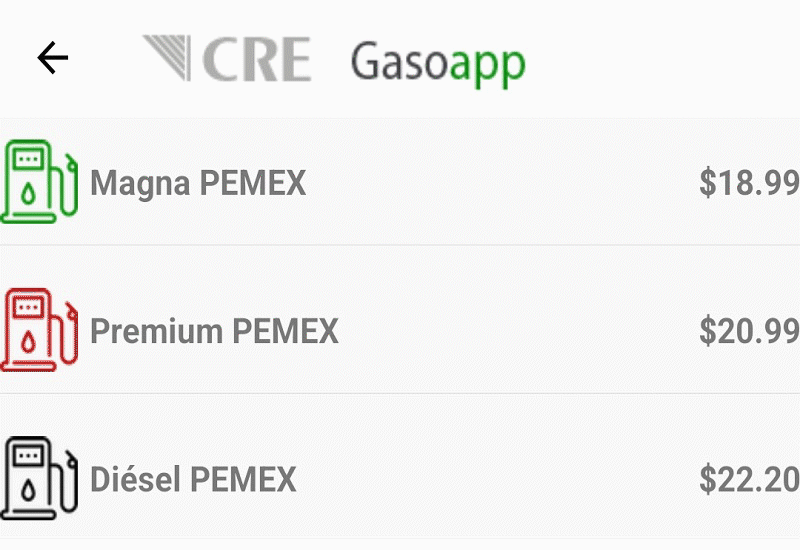The image size is (800, 550).
Task: Click the word PEMEX in the Premium row
Action: pos(285,331)
